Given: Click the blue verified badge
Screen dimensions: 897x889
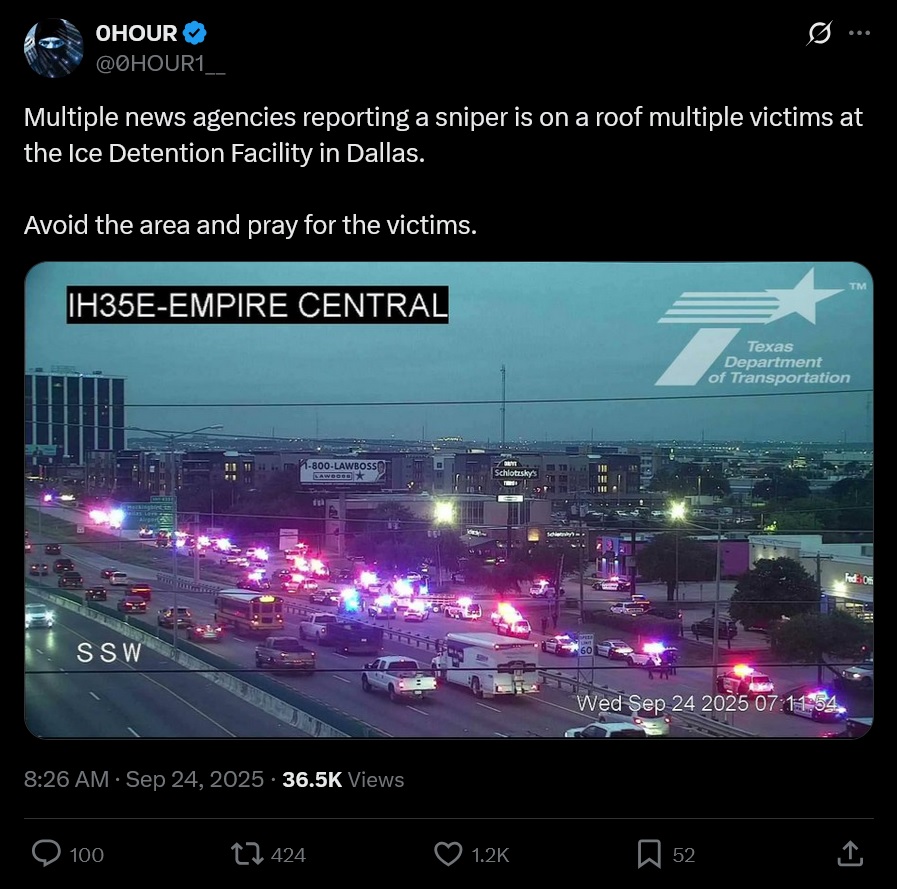Looking at the screenshot, I should pyautogui.click(x=195, y=33).
